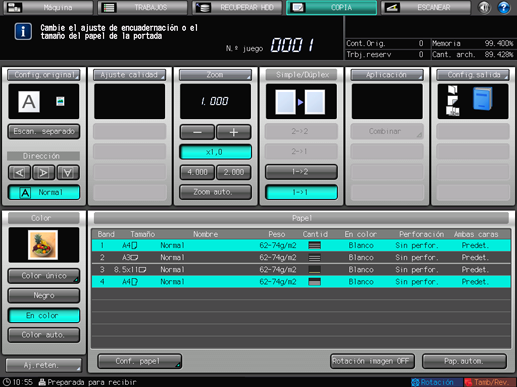Click the Tamb/Rev. status indicator

point(490,382)
